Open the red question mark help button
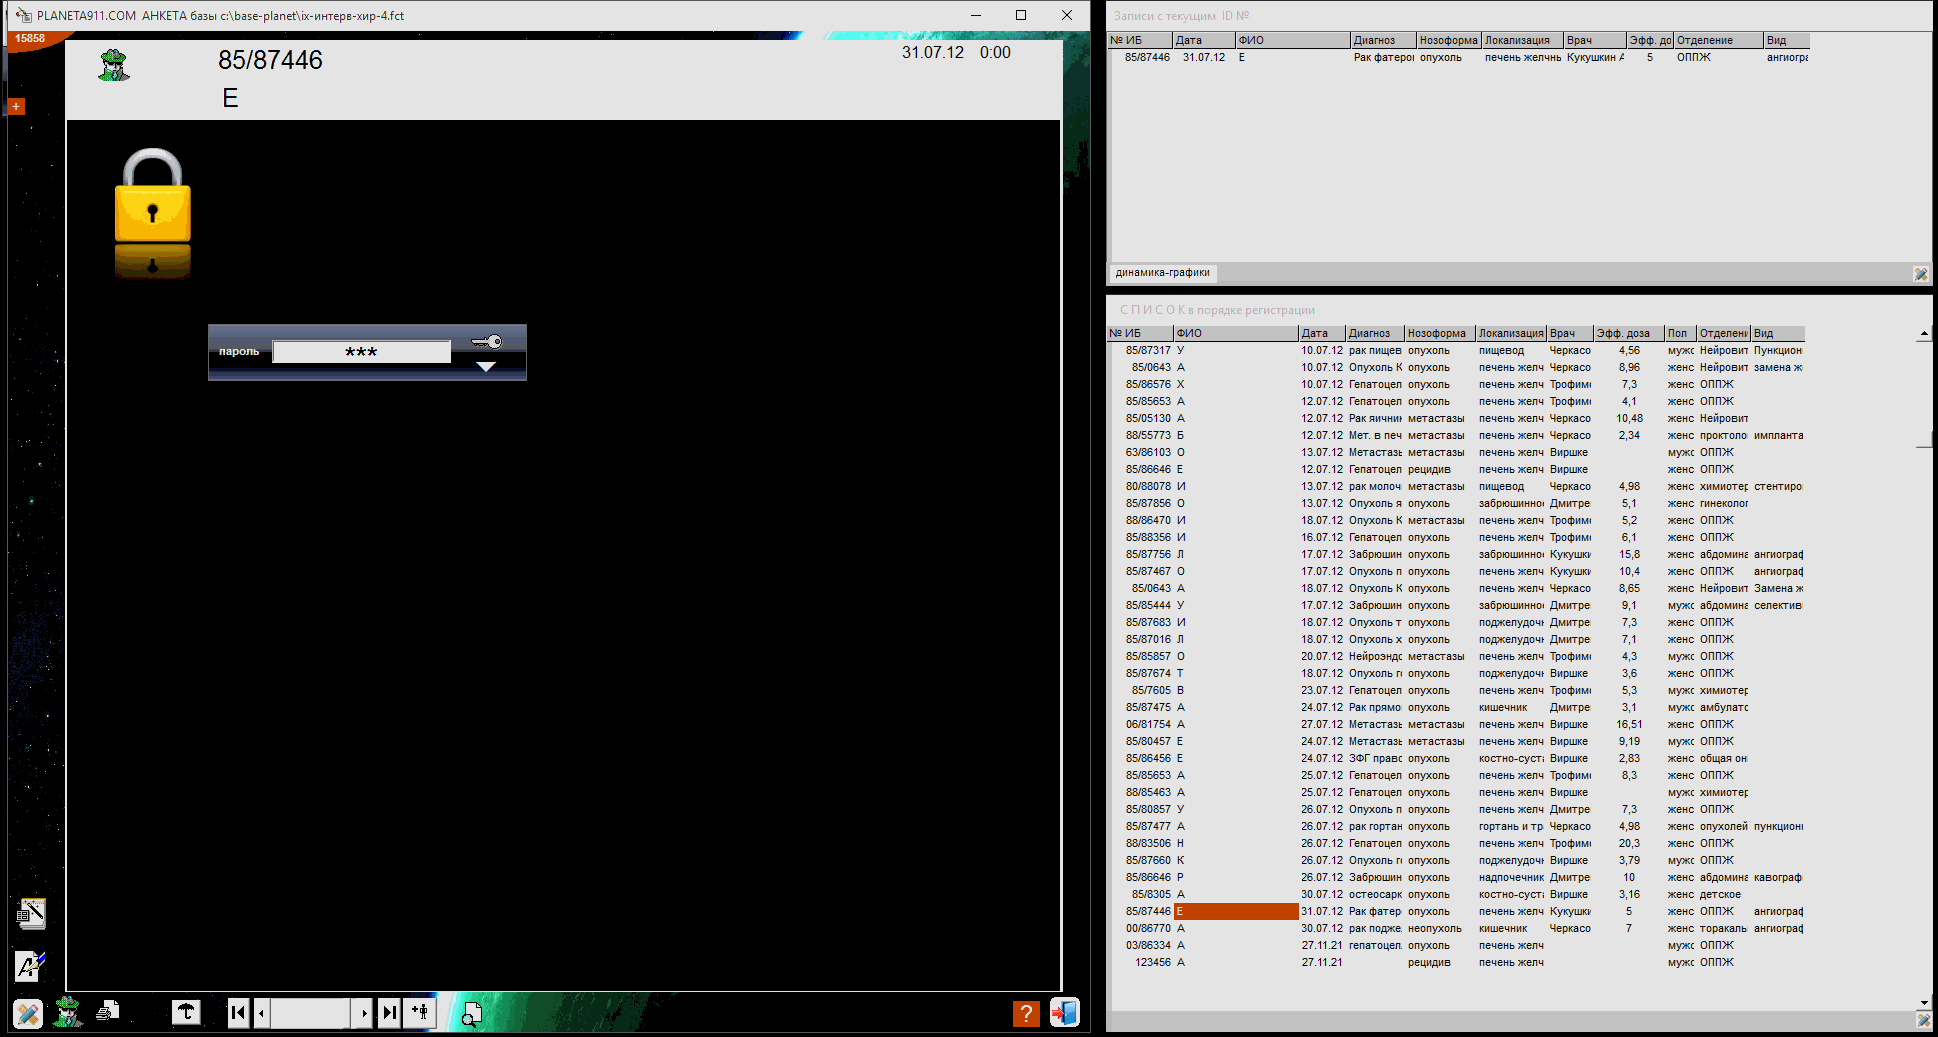 [x=1025, y=1013]
